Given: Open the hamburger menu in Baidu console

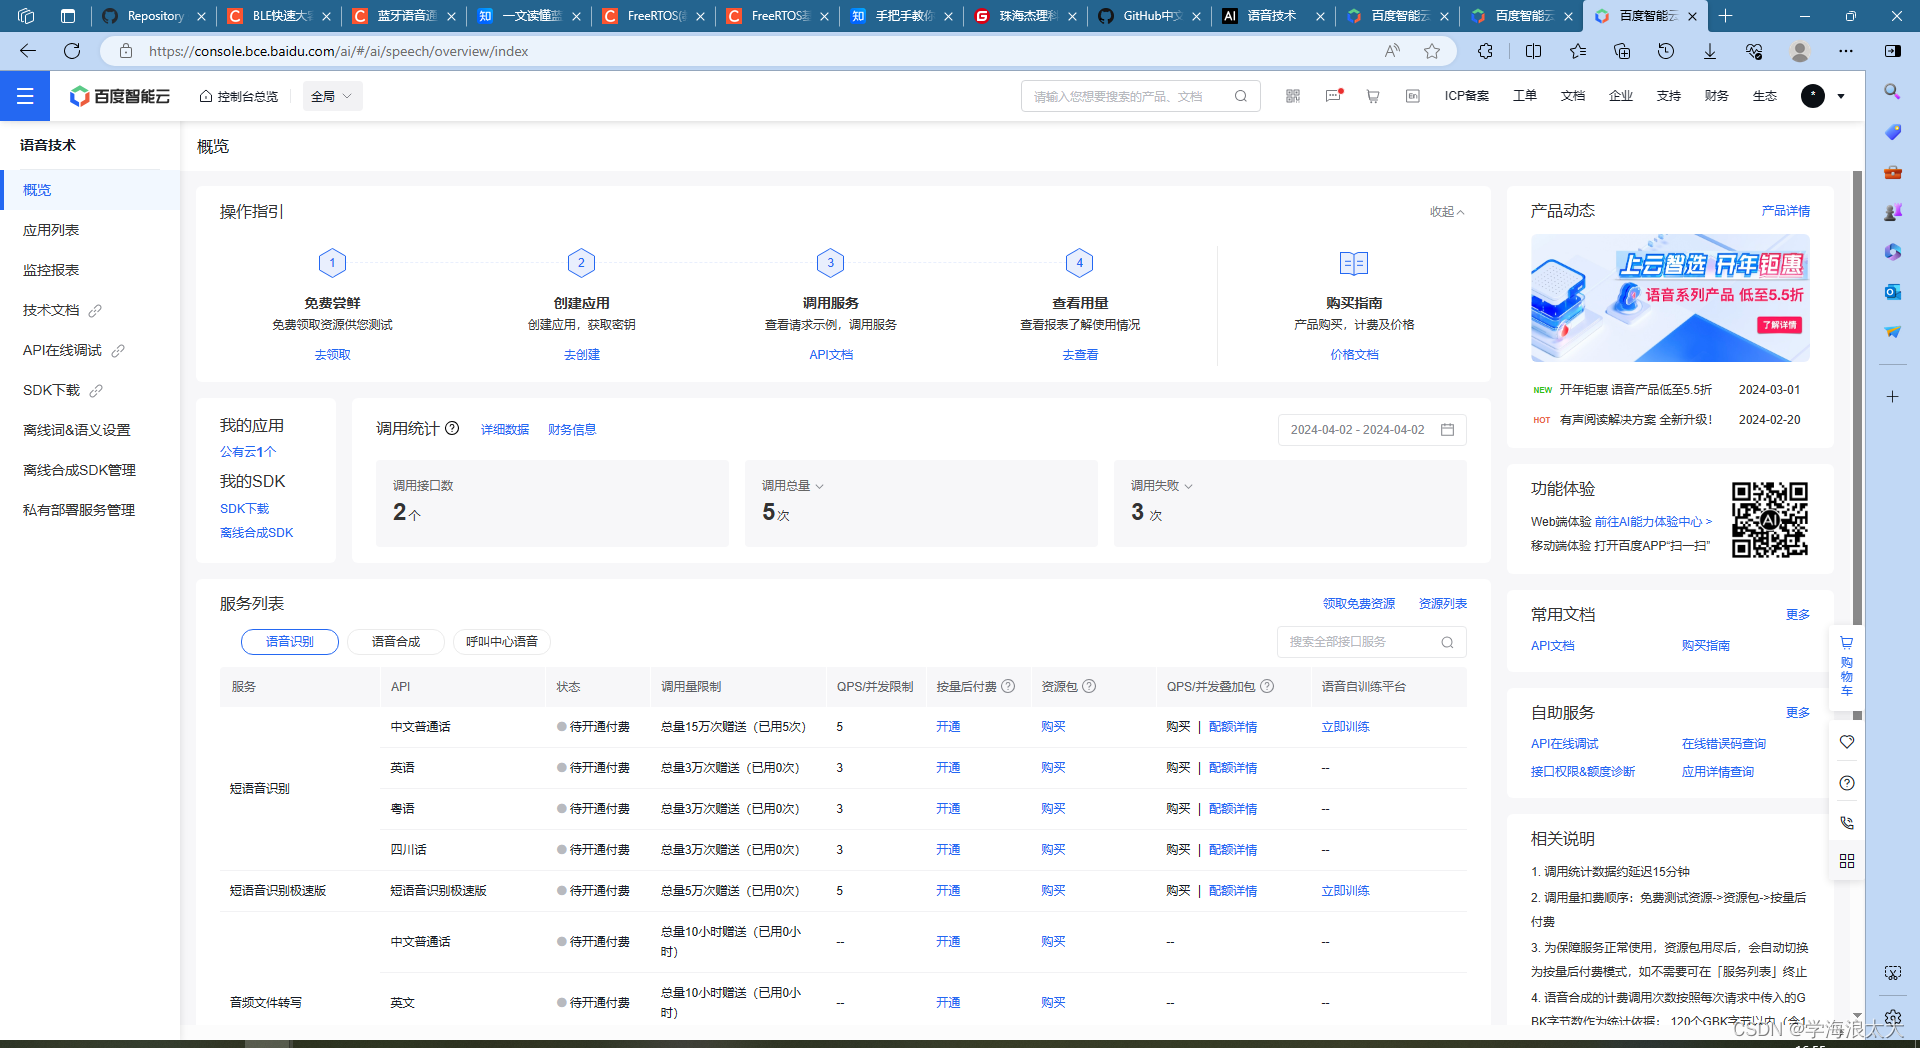Looking at the screenshot, I should tap(25, 96).
